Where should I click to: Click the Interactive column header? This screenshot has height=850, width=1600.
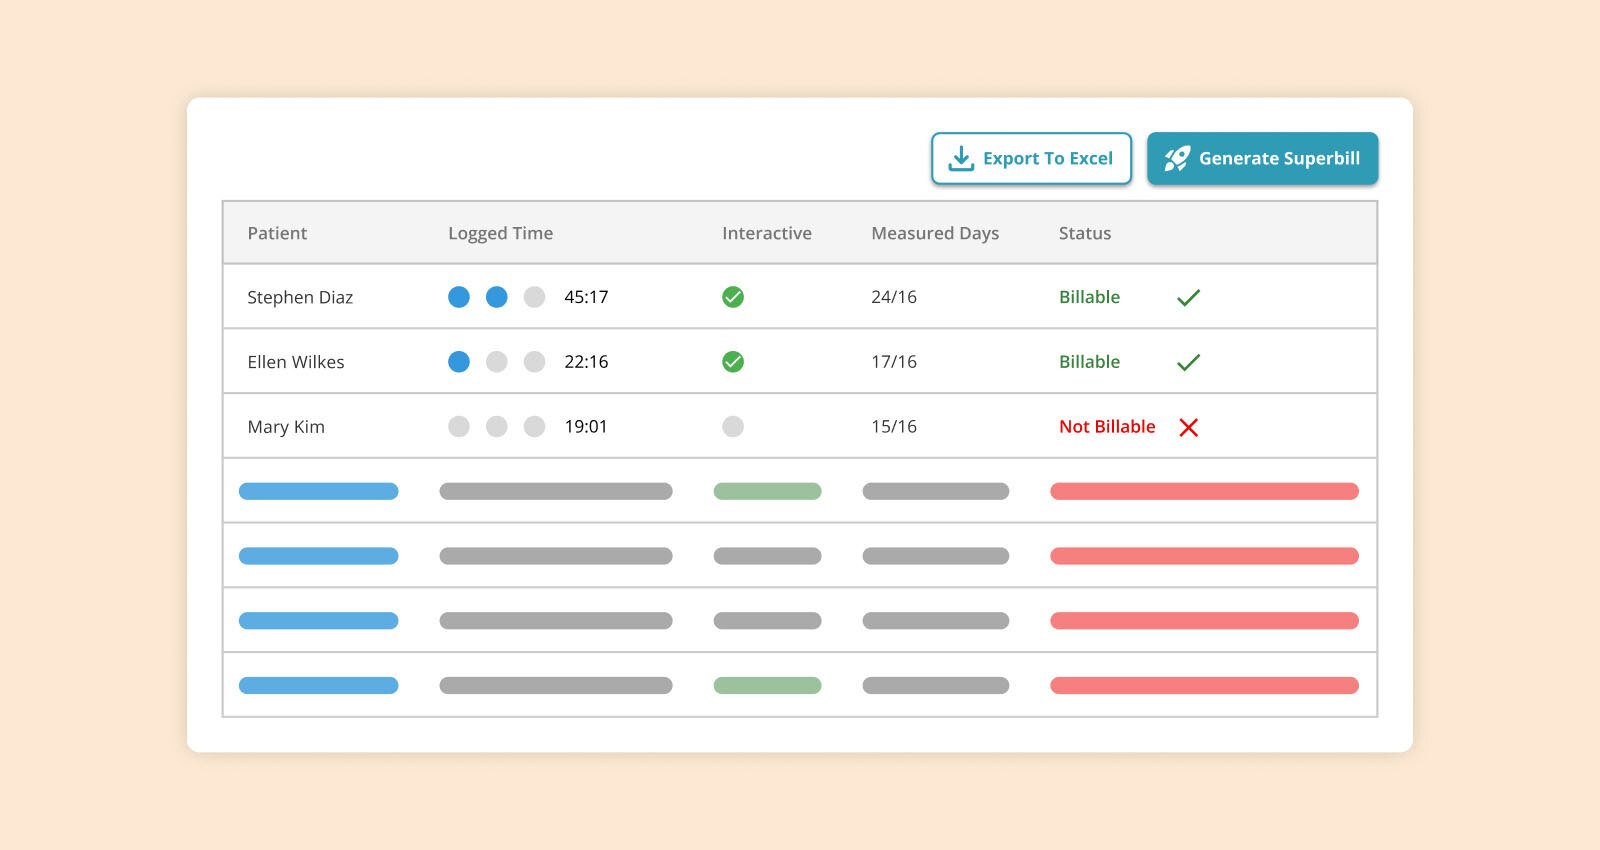coord(767,233)
